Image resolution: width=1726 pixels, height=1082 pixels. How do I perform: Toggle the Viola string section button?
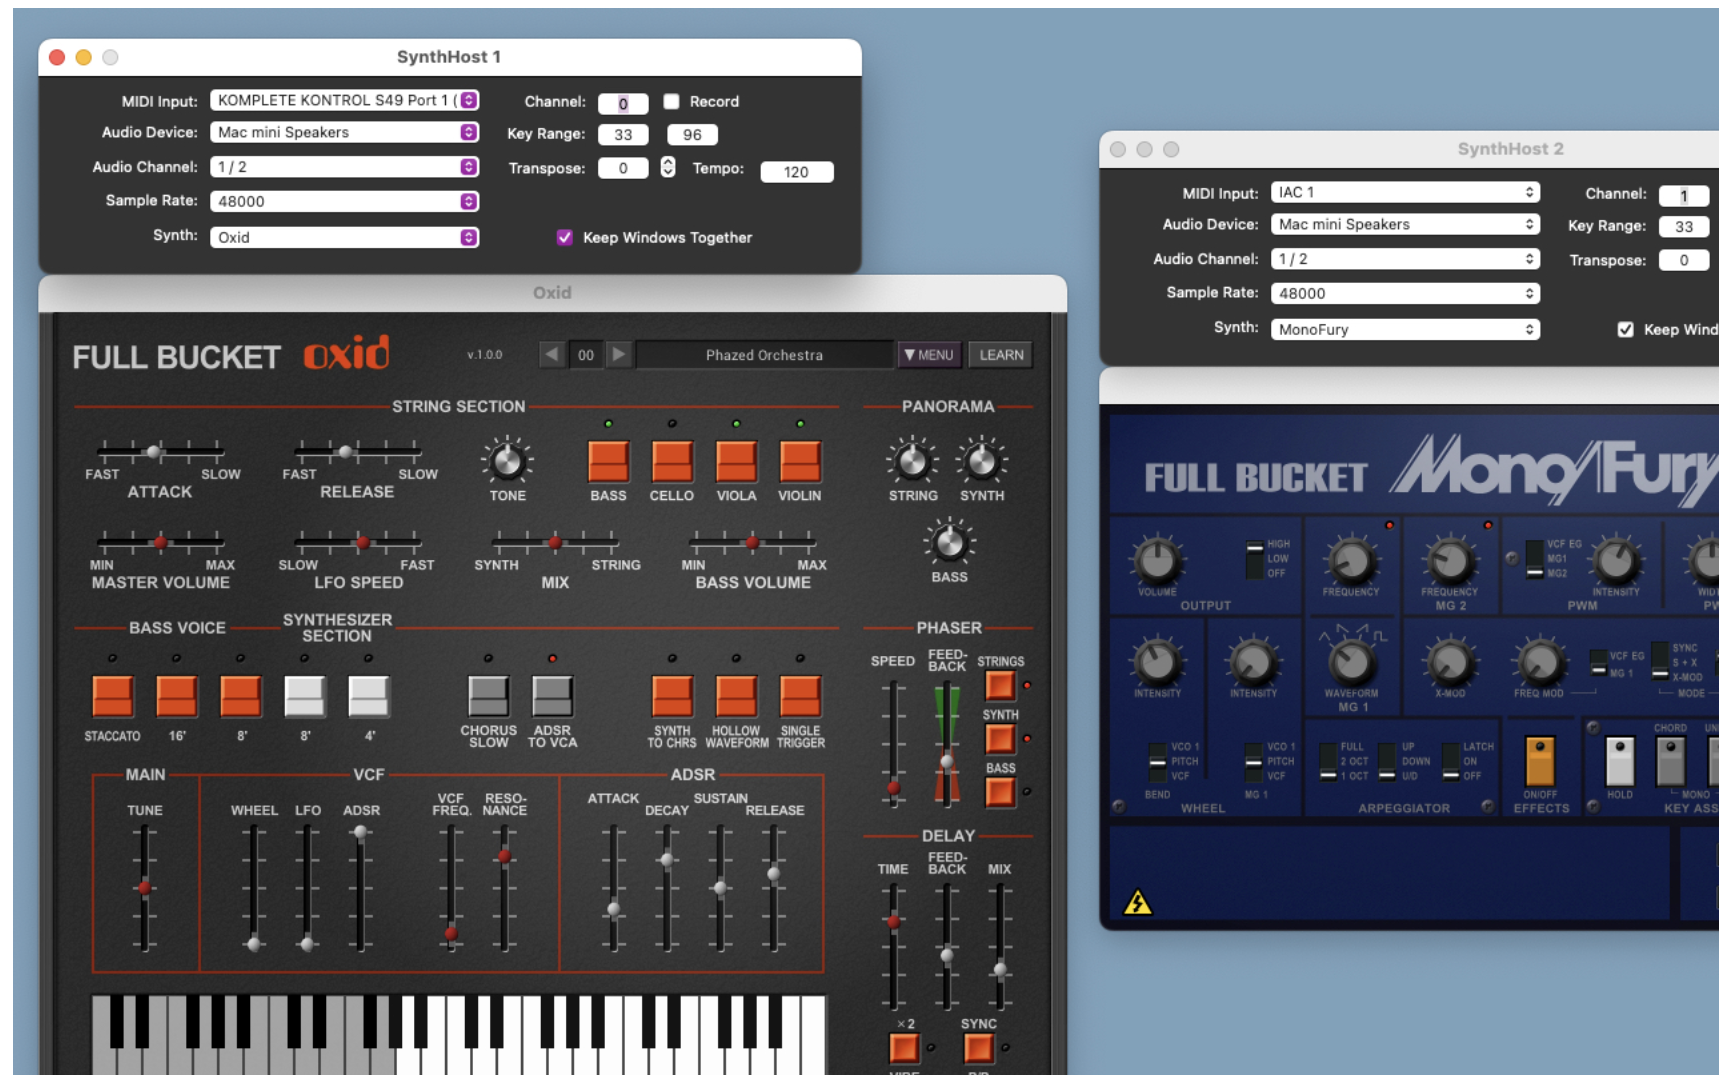tap(736, 461)
